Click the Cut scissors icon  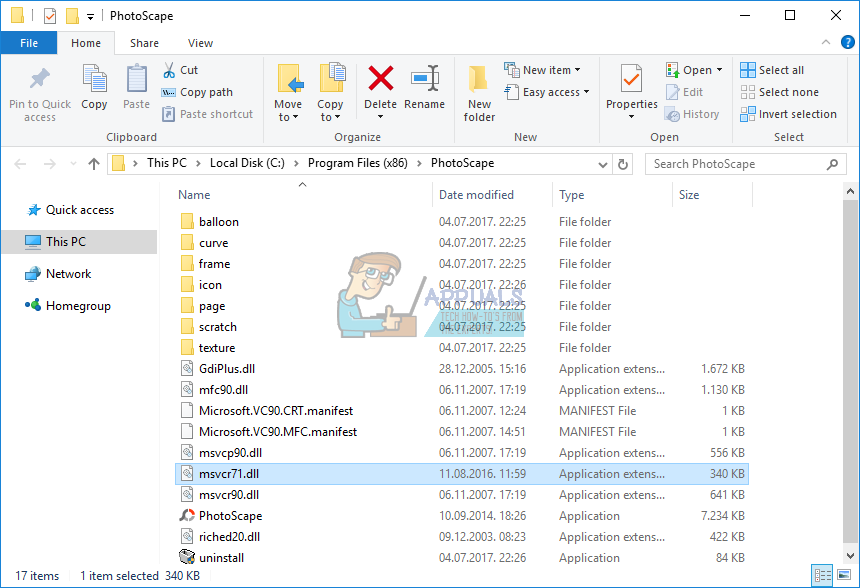(x=169, y=70)
